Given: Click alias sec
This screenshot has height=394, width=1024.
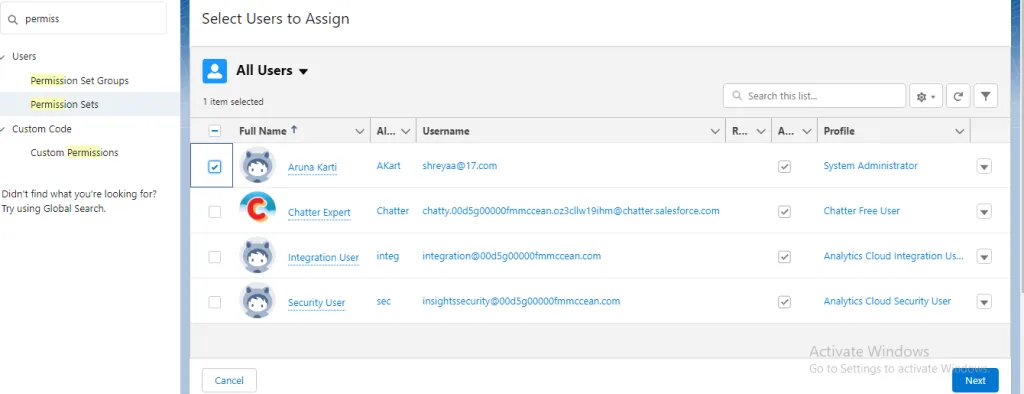Looking at the screenshot, I should pos(384,301).
